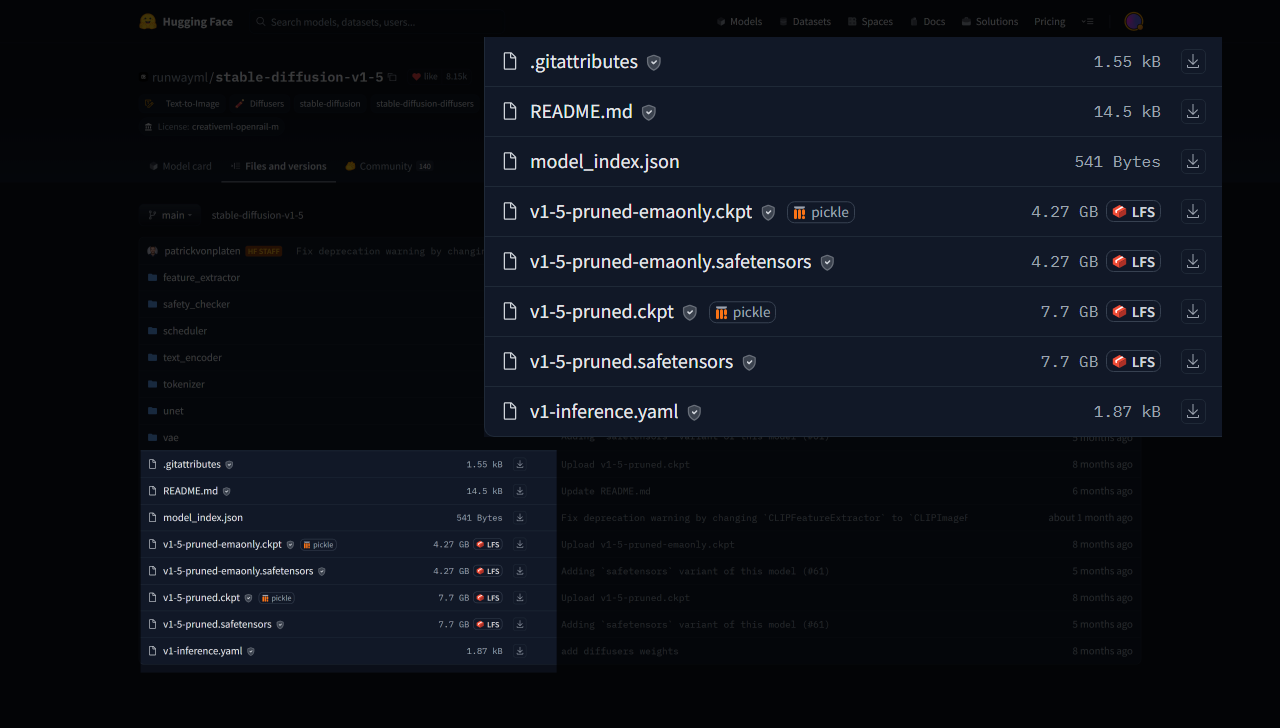Click the 'Update README.md' commit message
The height and width of the screenshot is (728, 1280).
606,491
